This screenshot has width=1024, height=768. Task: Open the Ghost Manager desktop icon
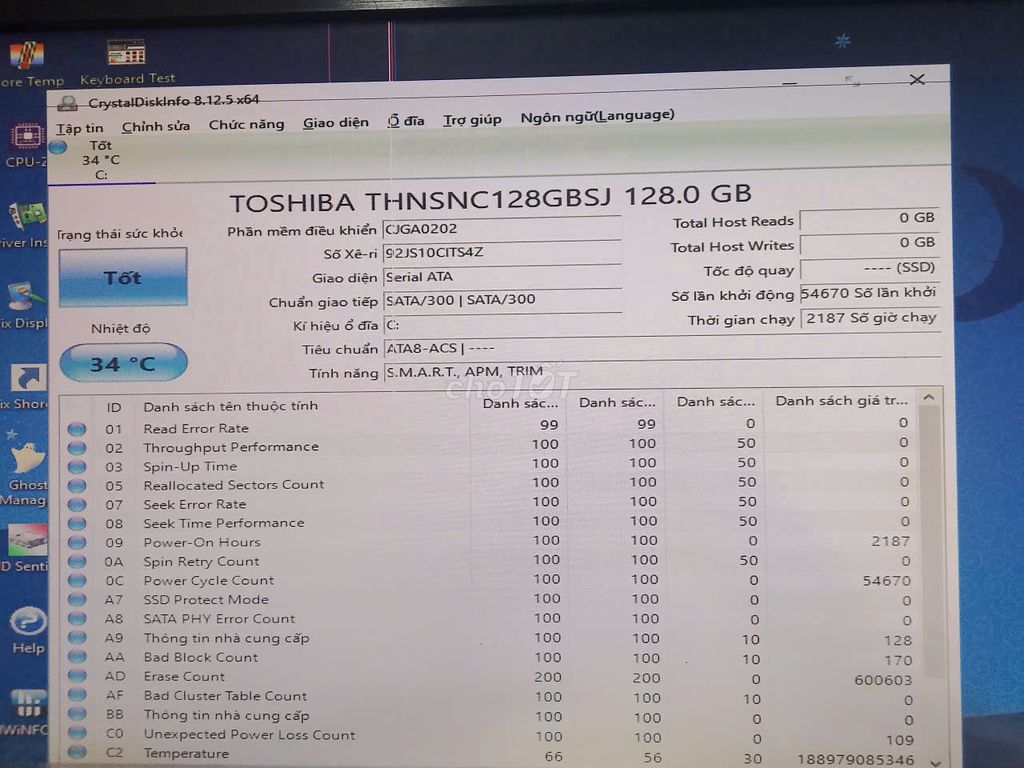click(25, 475)
